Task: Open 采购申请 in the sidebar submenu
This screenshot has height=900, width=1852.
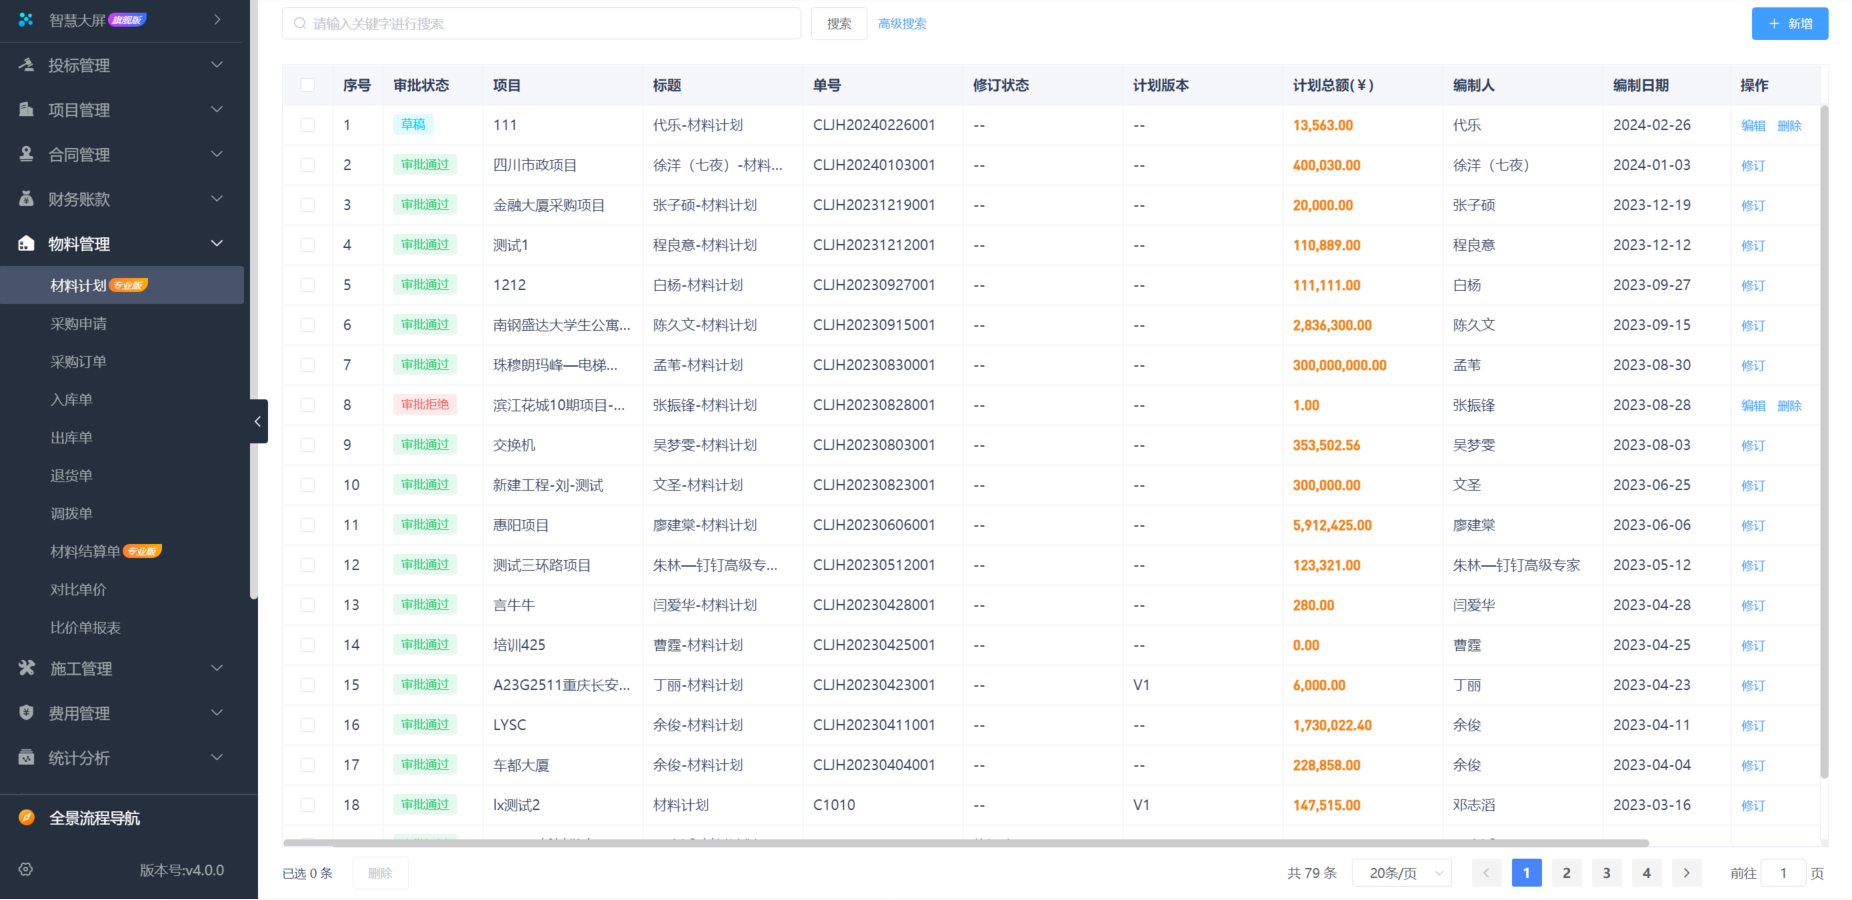Action: click(x=78, y=324)
